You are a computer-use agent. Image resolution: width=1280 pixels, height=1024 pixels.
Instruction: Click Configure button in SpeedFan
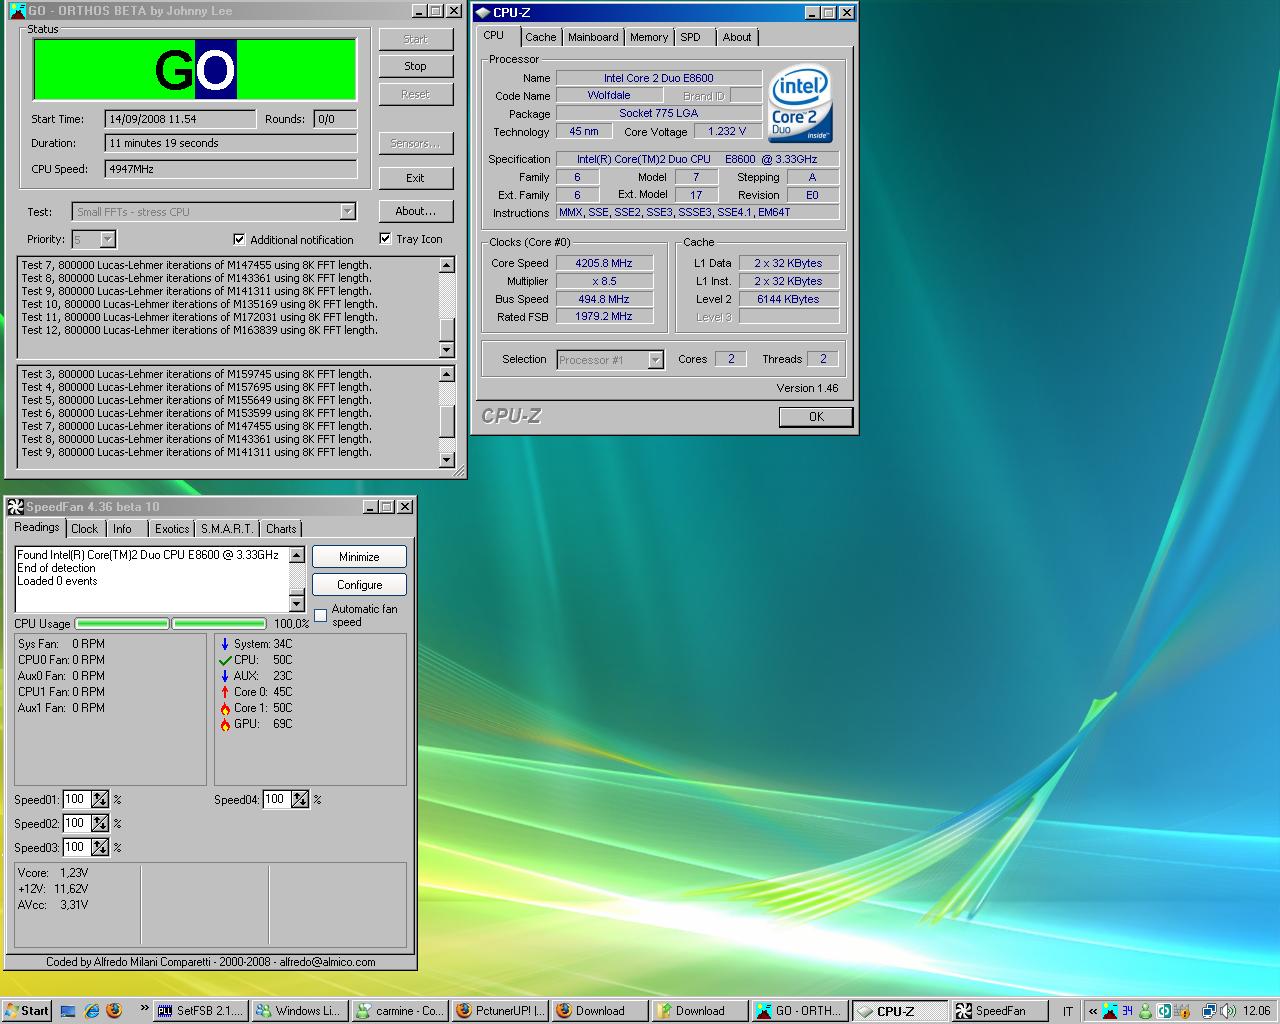[x=359, y=585]
